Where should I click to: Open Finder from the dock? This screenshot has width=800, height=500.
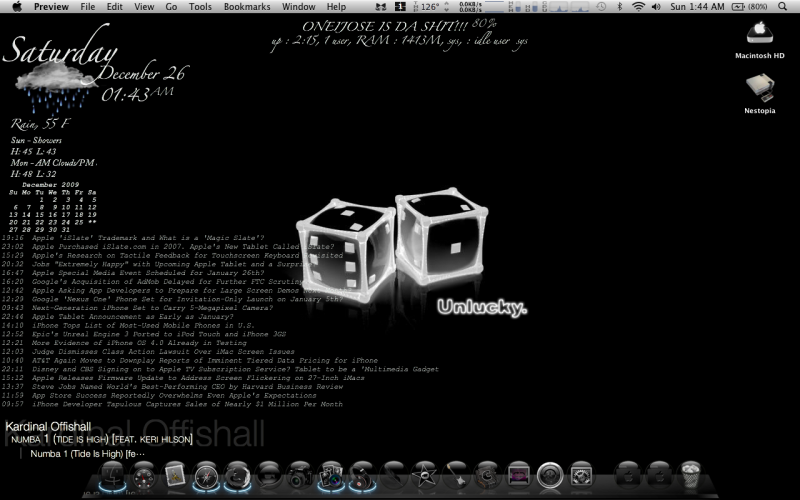(x=112, y=477)
